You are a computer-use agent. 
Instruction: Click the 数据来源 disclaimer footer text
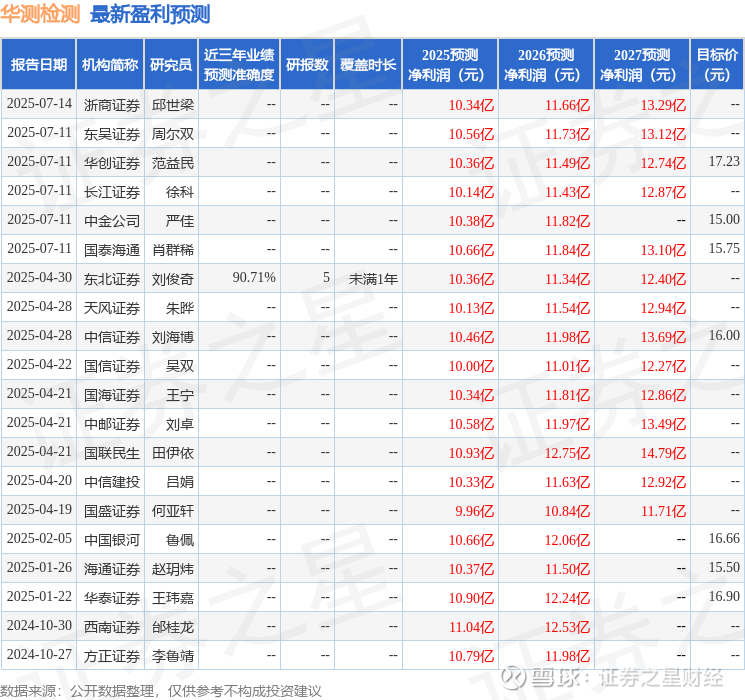161,691
